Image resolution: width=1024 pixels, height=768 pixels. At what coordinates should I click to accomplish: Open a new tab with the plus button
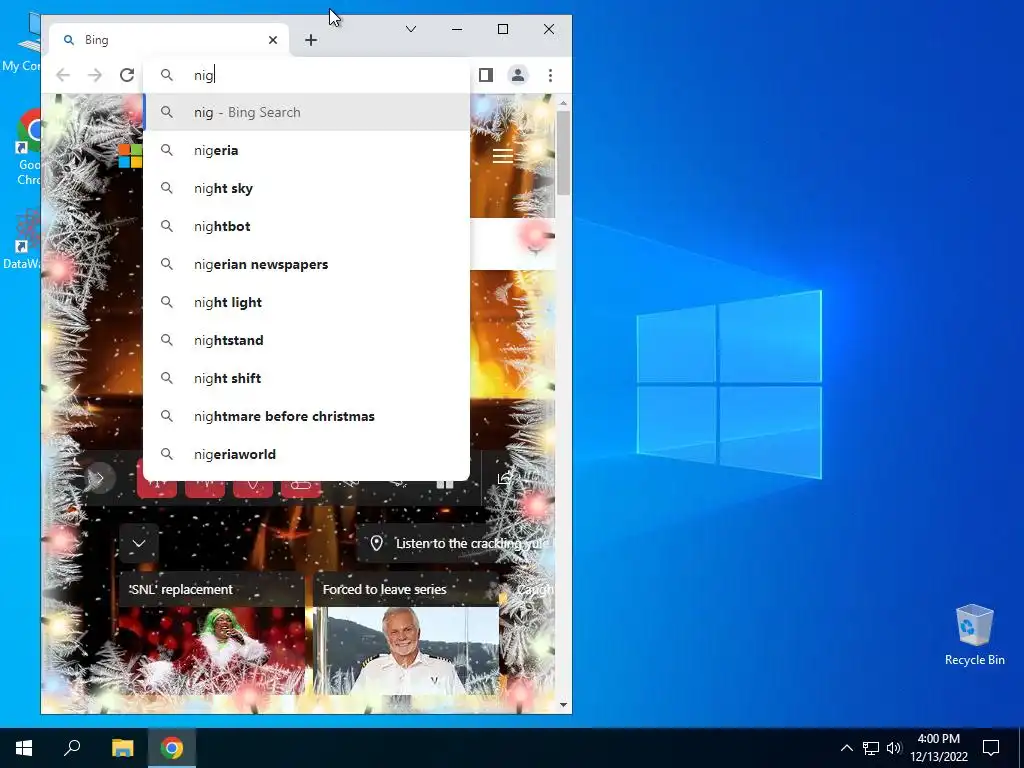pyautogui.click(x=311, y=40)
